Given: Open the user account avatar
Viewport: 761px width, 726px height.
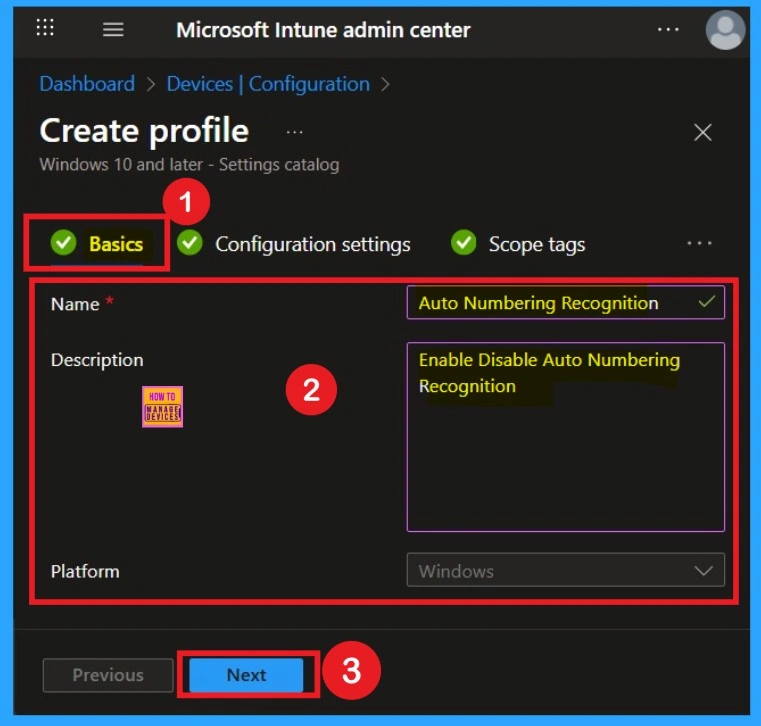Looking at the screenshot, I should pos(725,30).
